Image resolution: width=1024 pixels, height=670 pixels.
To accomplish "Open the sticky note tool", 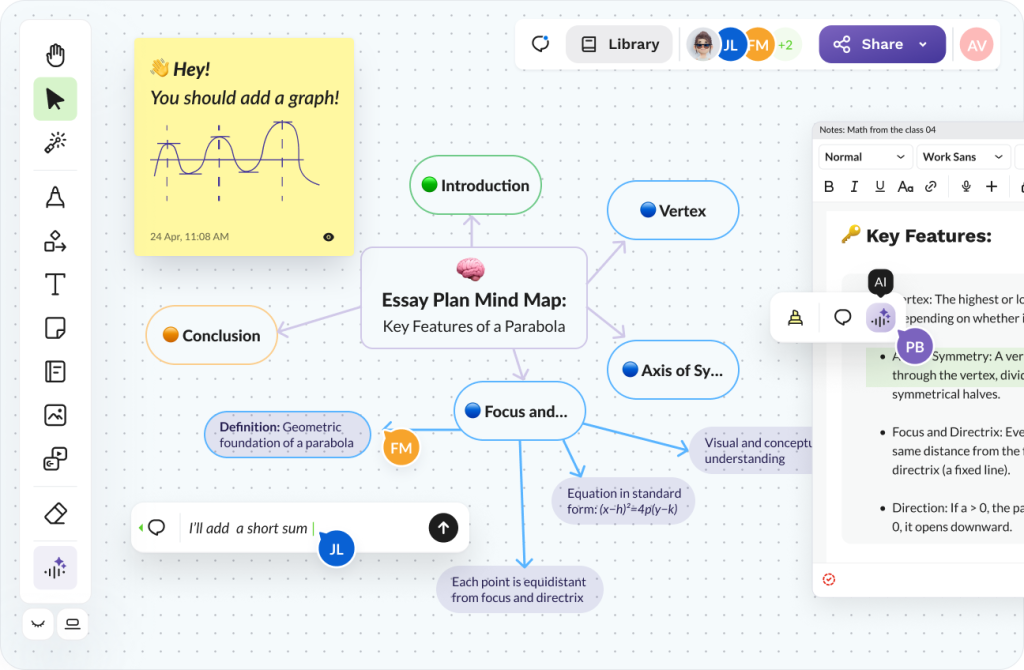I will (x=55, y=327).
